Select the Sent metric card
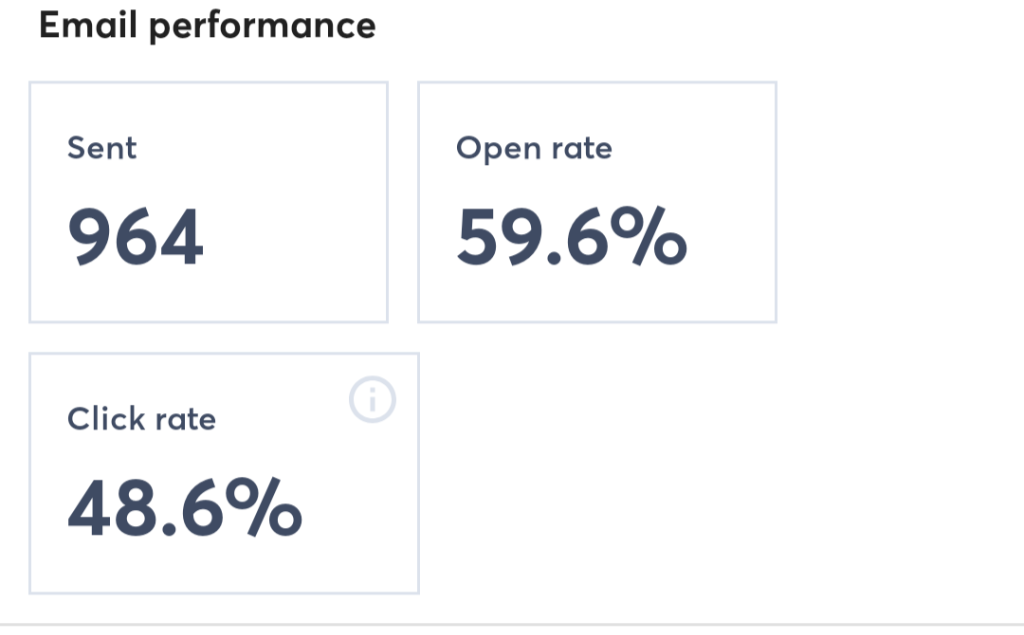This screenshot has width=1024, height=635. click(208, 202)
